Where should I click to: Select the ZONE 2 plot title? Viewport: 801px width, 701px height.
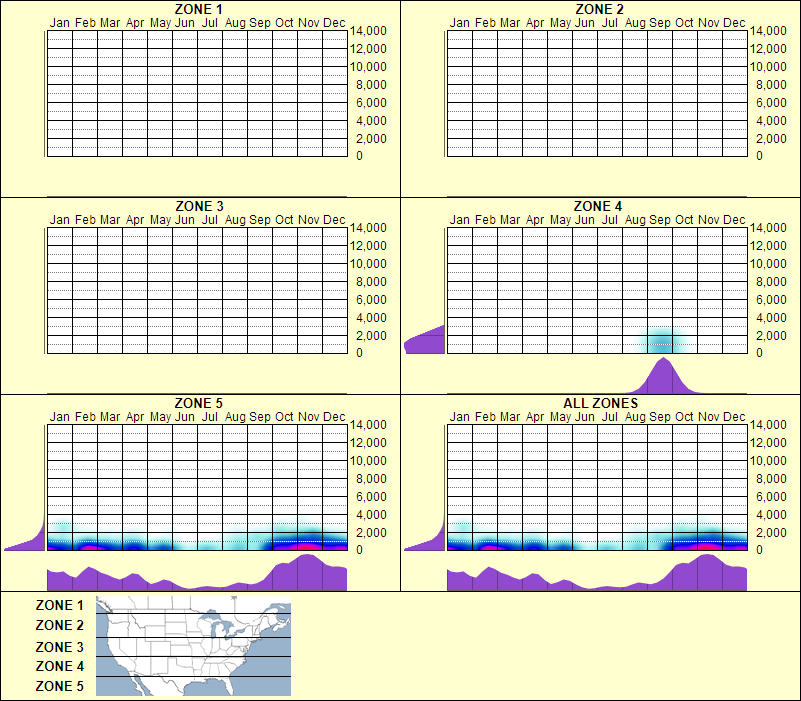[x=600, y=11]
